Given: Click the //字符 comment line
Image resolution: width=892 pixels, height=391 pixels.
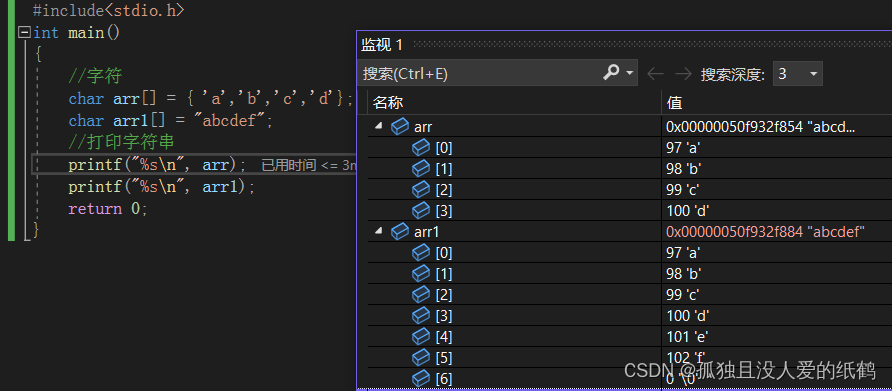Looking at the screenshot, I should pyautogui.click(x=96, y=76).
